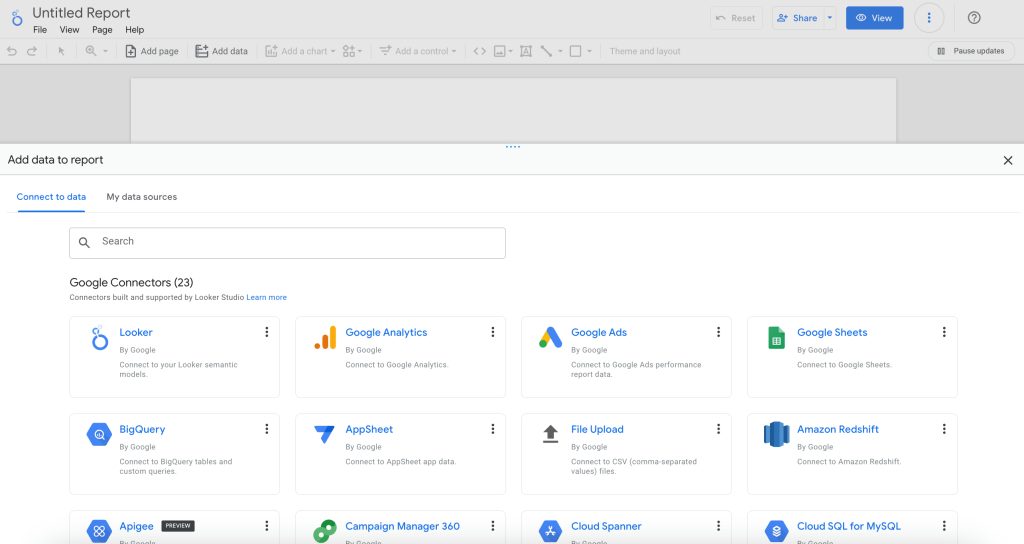Screen dimensions: 1024x544
Task: Select the Amazon Redshift connector icon
Action: 776,434
